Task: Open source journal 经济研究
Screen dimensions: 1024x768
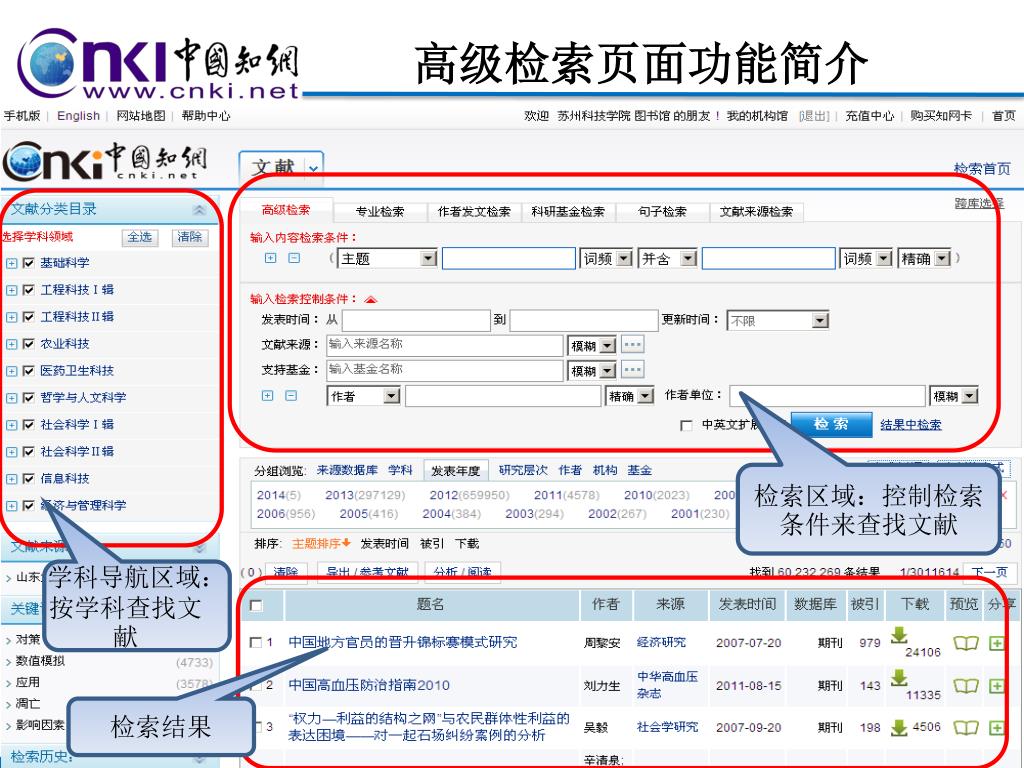Action: coord(662,643)
